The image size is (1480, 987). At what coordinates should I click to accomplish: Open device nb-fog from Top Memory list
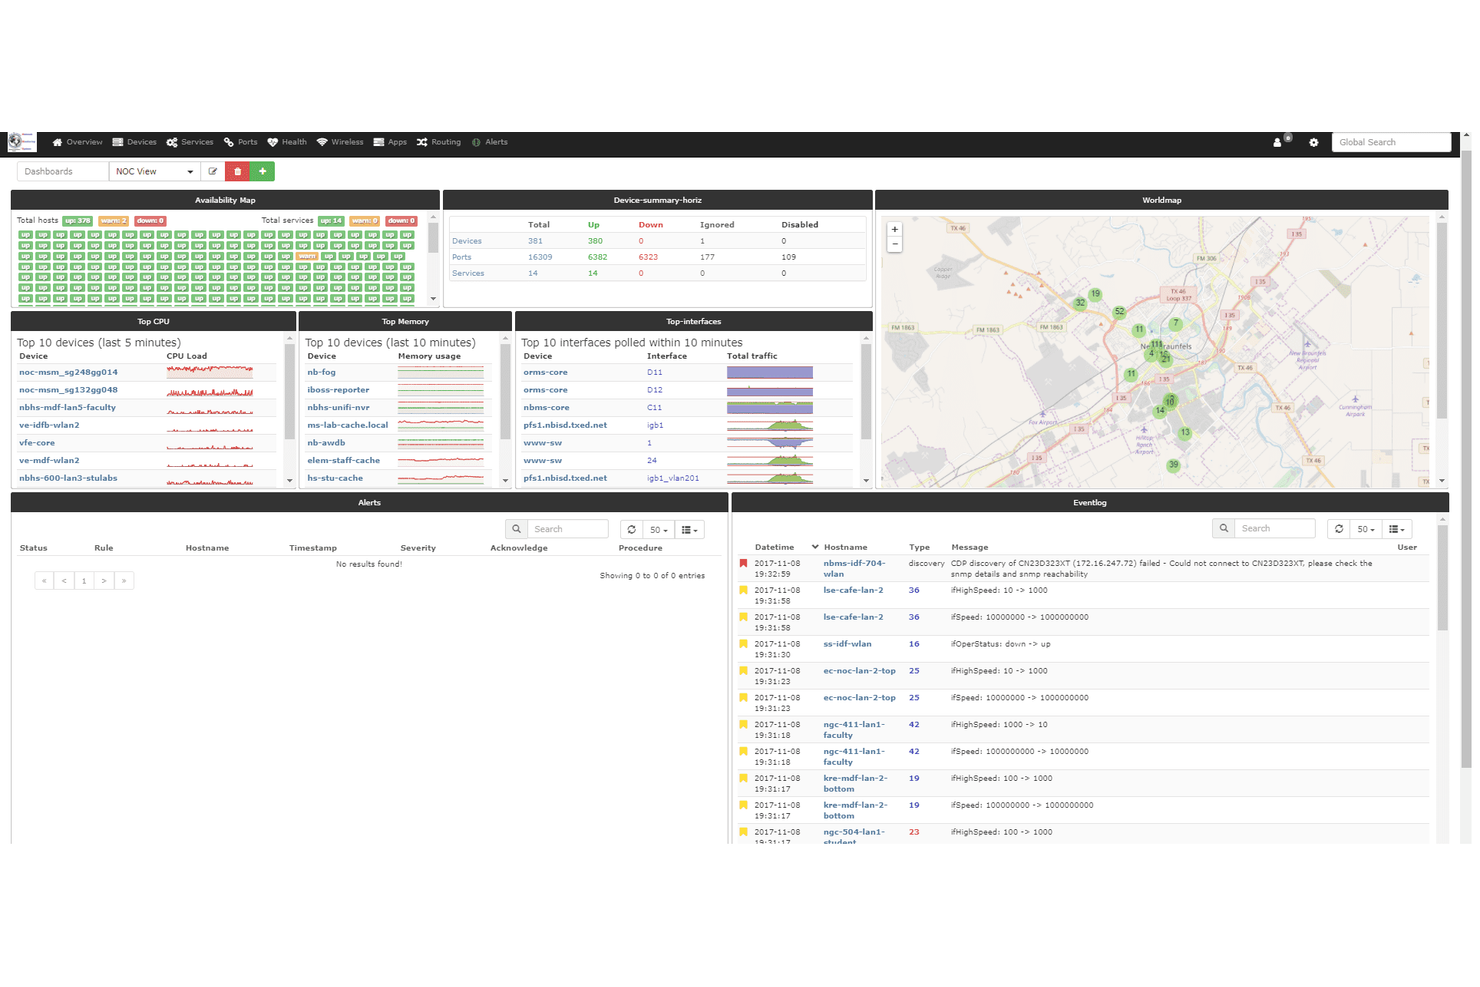[321, 371]
